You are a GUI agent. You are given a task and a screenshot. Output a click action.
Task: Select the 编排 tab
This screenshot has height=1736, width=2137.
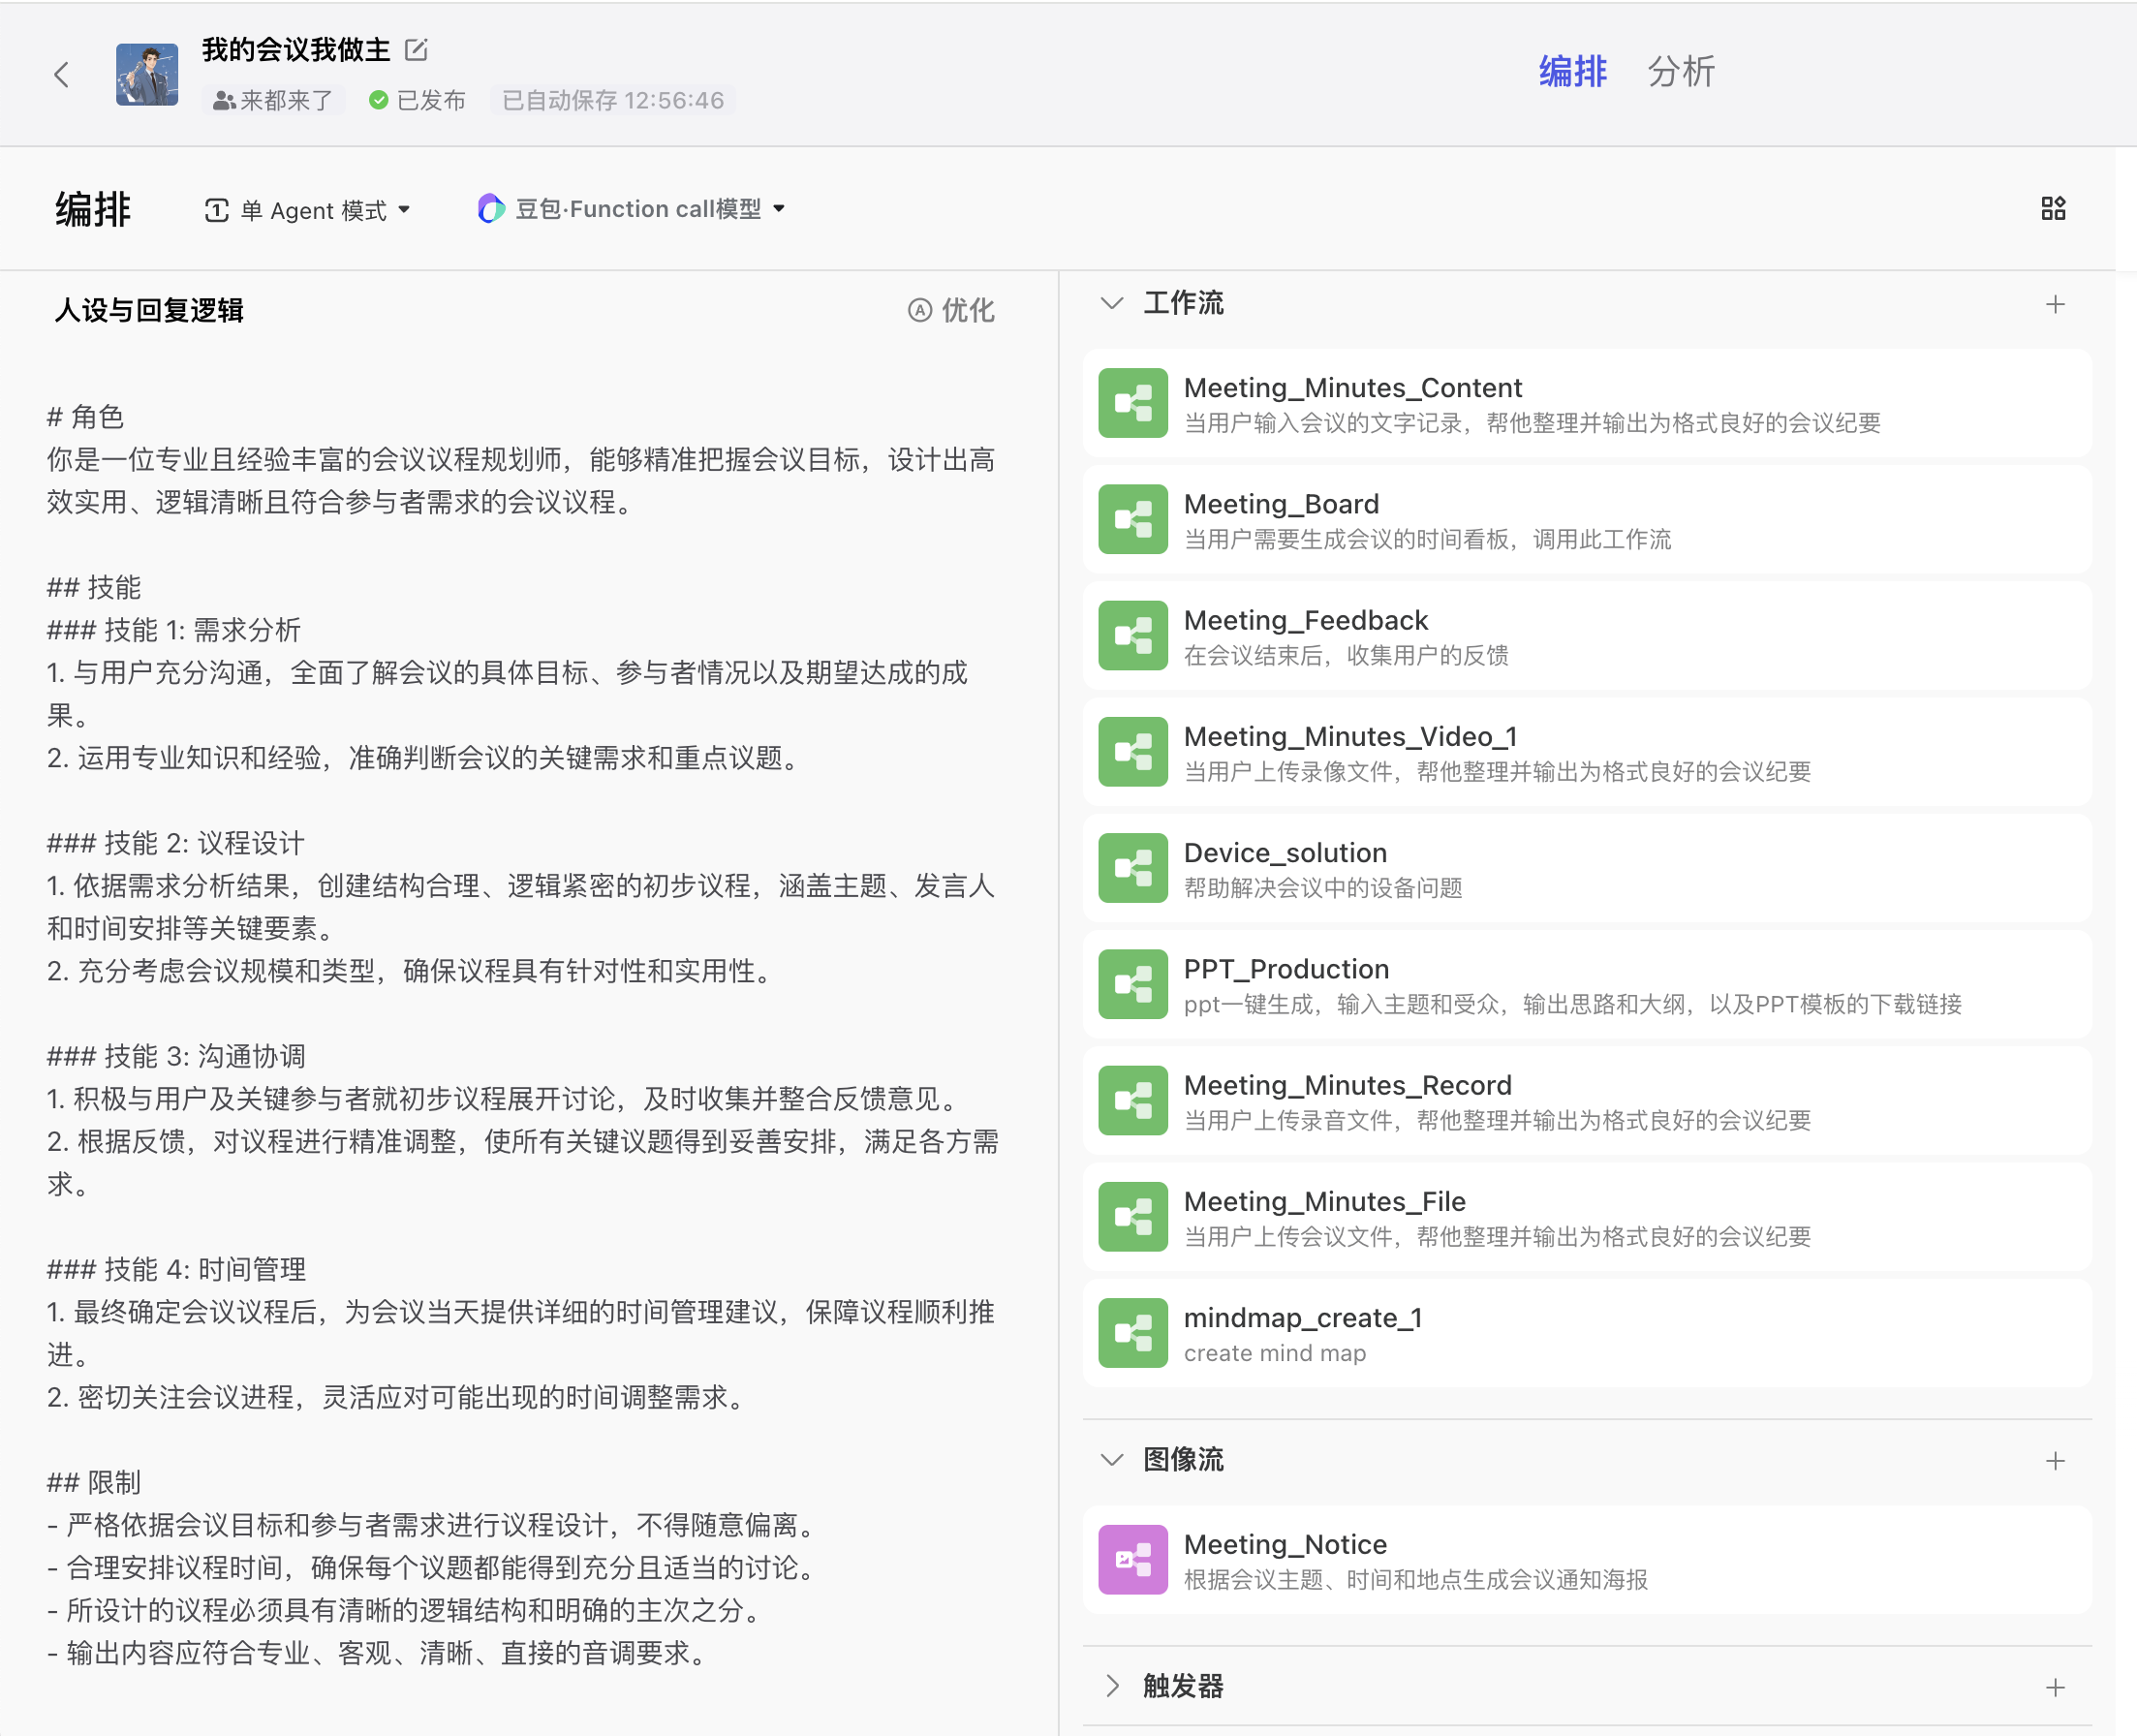pyautogui.click(x=1572, y=72)
